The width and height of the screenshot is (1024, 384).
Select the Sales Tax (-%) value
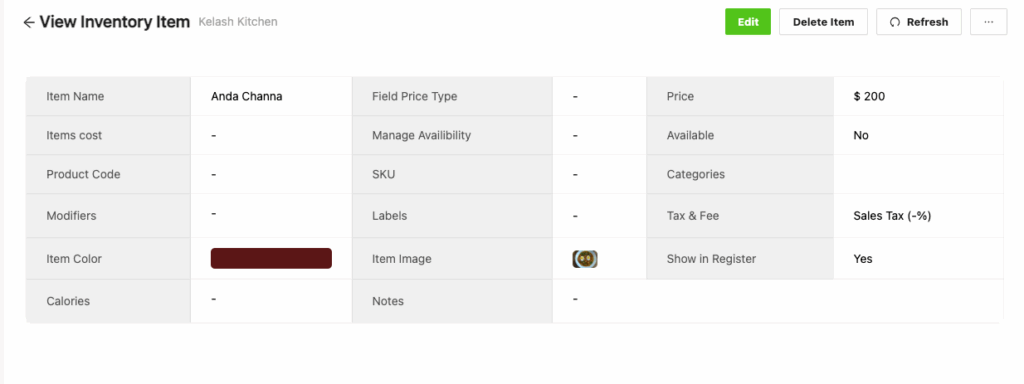tap(892, 216)
